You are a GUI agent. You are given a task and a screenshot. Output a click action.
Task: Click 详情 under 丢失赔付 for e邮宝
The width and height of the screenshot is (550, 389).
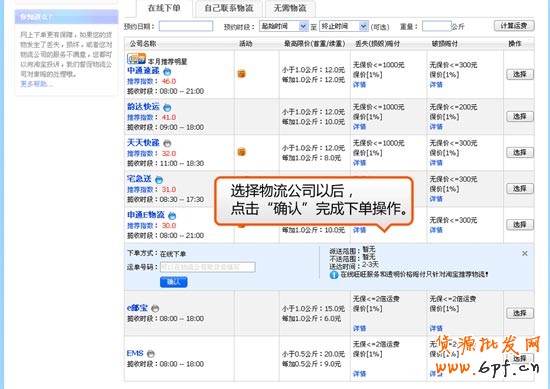360,328
